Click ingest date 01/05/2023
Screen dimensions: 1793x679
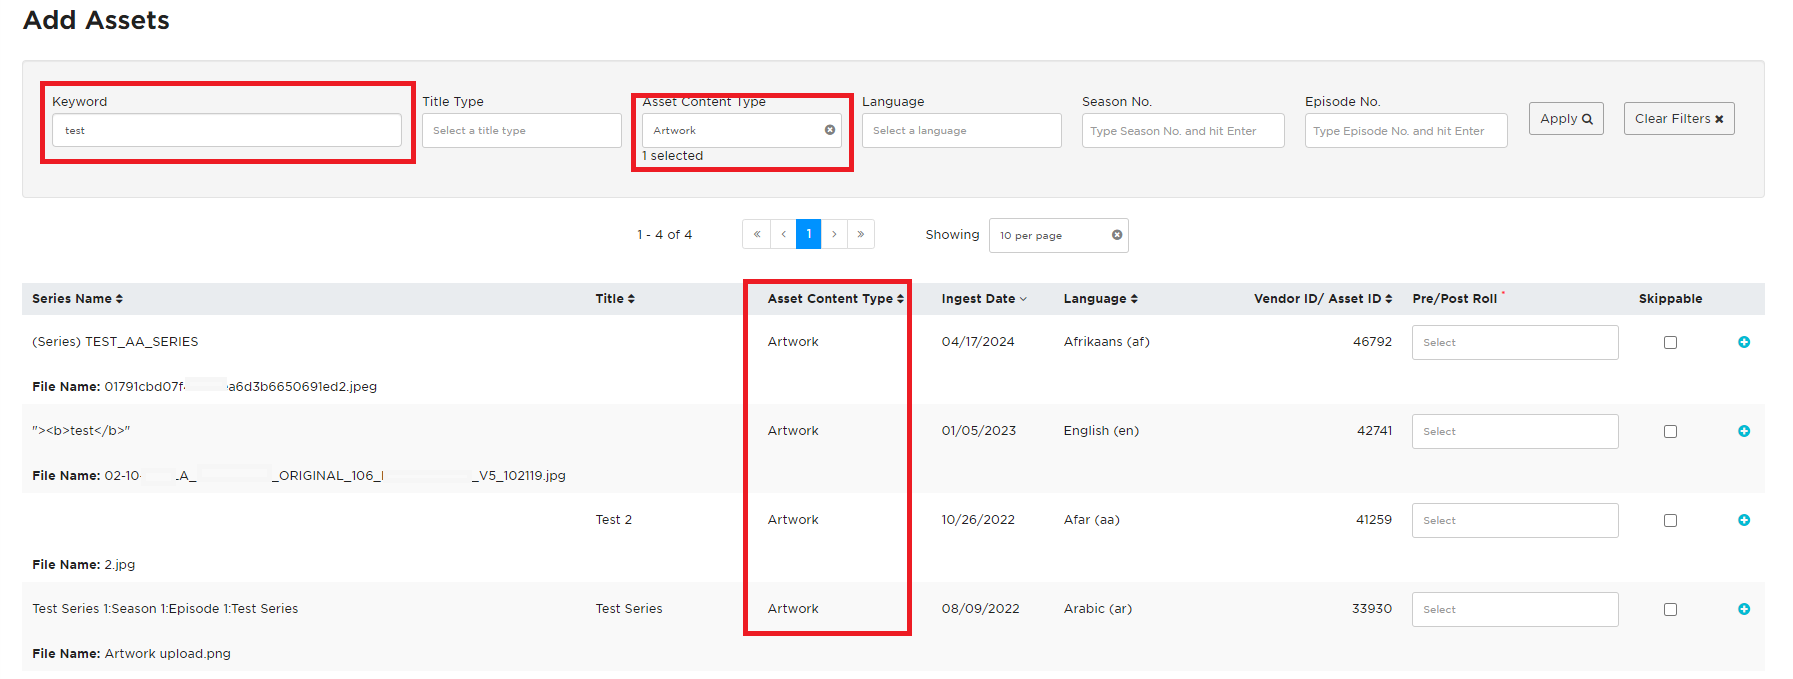979,431
